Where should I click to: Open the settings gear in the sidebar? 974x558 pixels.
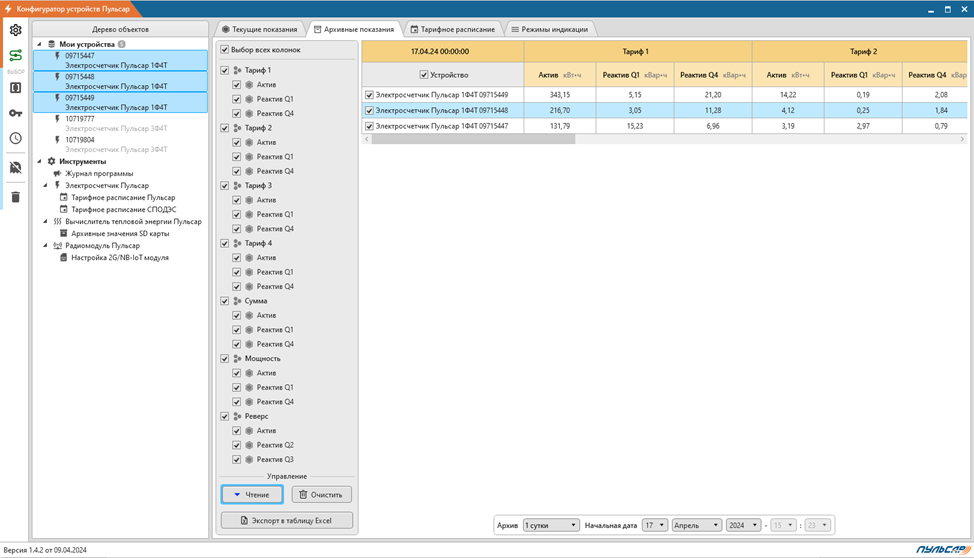point(16,30)
